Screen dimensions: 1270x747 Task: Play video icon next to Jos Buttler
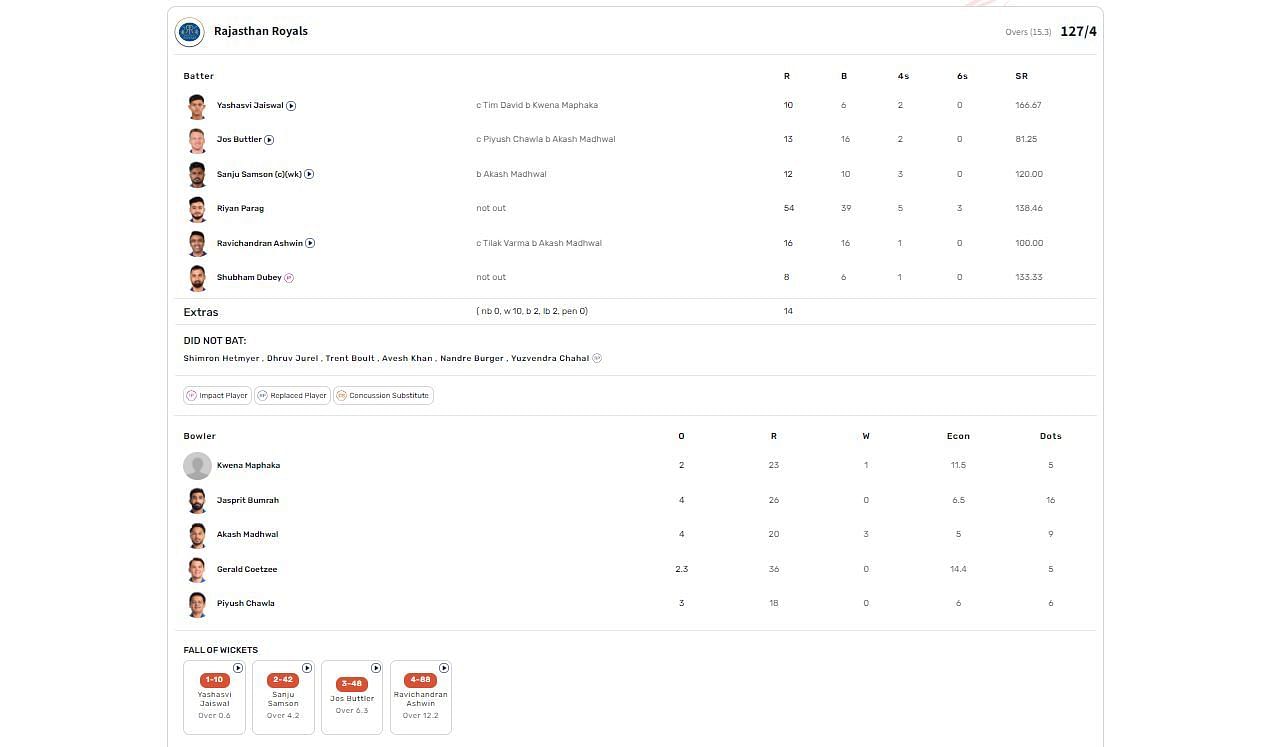(x=269, y=140)
